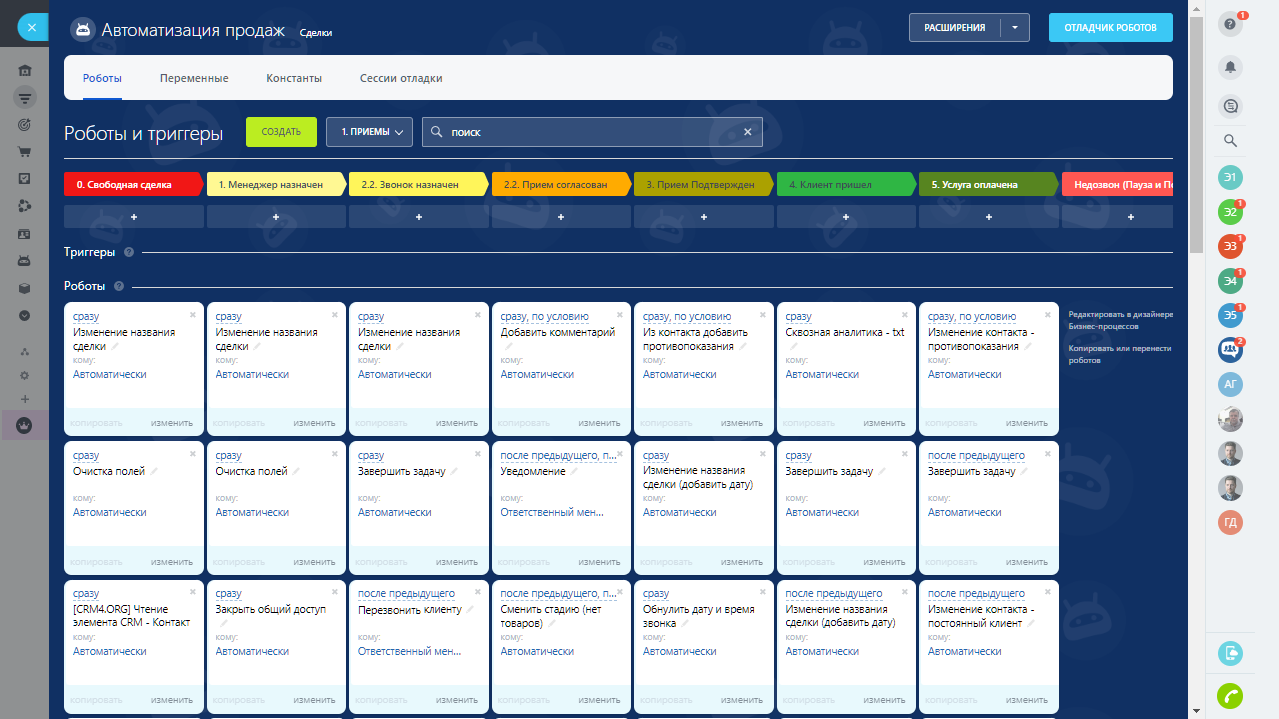The height and width of the screenshot is (719, 1279).
Task: Click the teal desktop app icon above phone
Action: pos(1231,653)
